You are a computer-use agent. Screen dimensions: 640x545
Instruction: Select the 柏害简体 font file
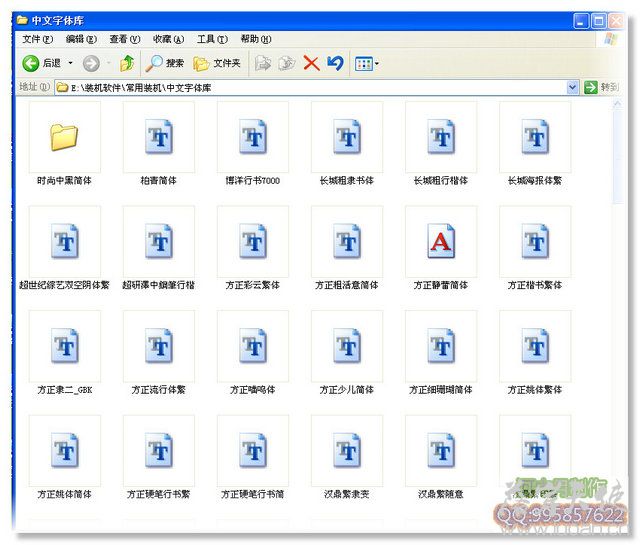pyautogui.click(x=158, y=144)
